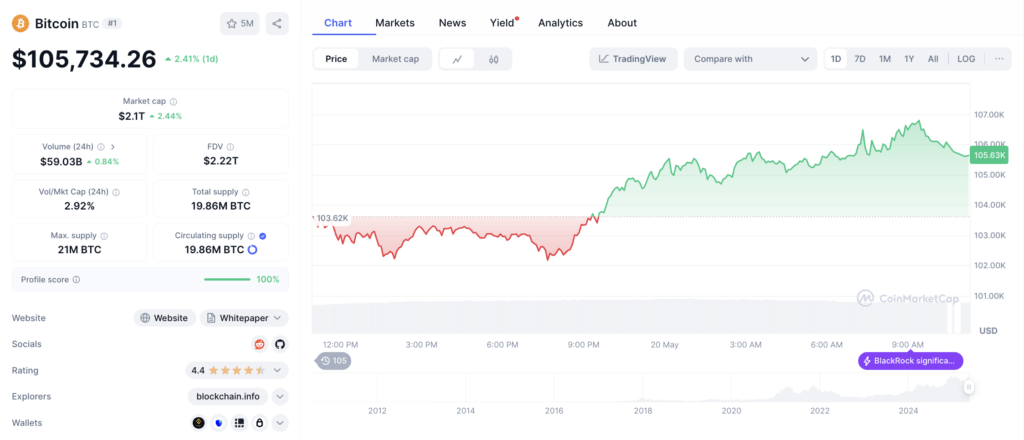Open the padlock wallet icon
The image size is (1024, 440).
pyautogui.click(x=259, y=423)
